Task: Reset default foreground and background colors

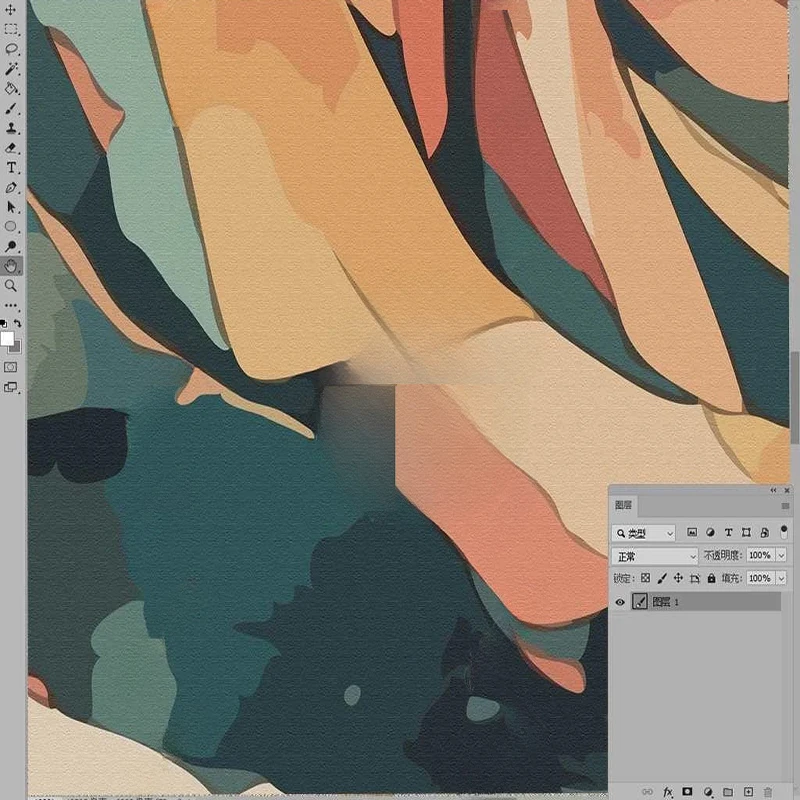Action: 4,323
